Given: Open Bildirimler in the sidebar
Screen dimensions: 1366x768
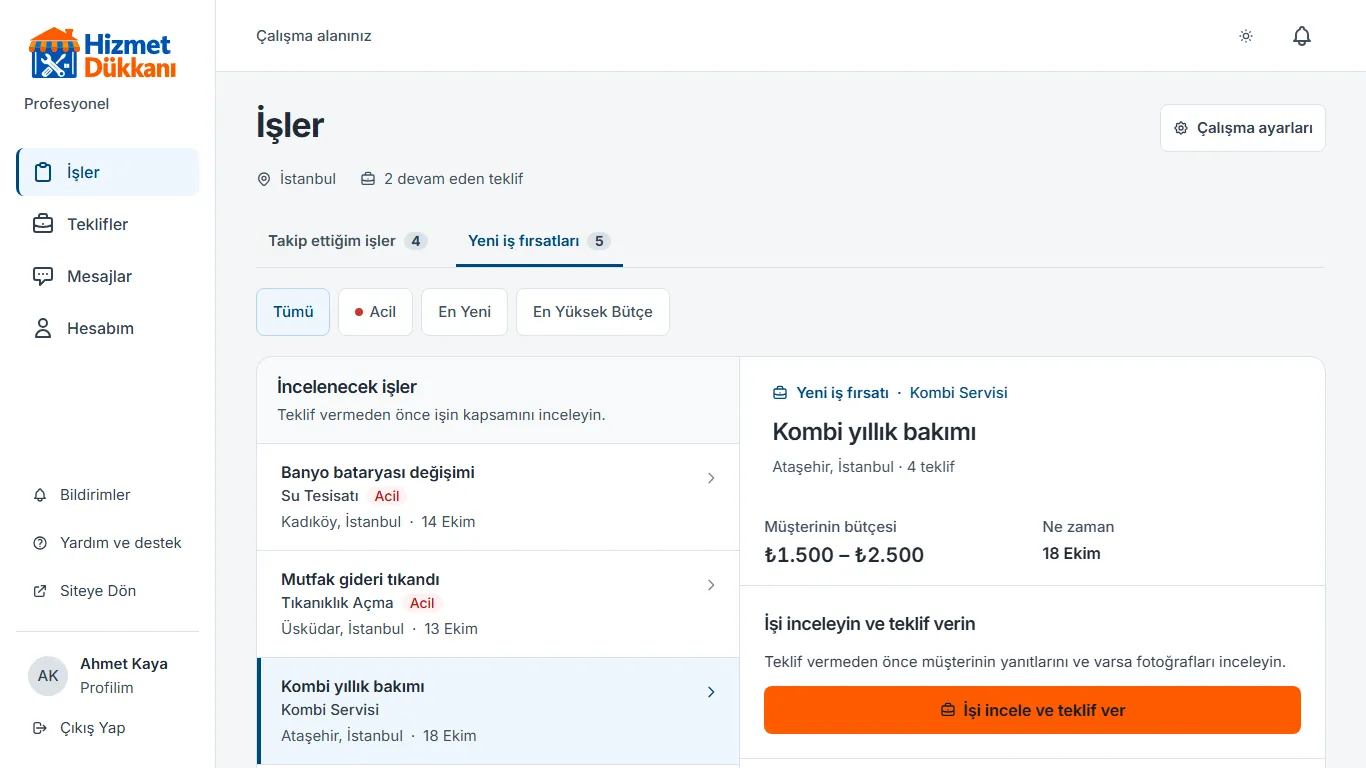Looking at the screenshot, I should [108, 495].
